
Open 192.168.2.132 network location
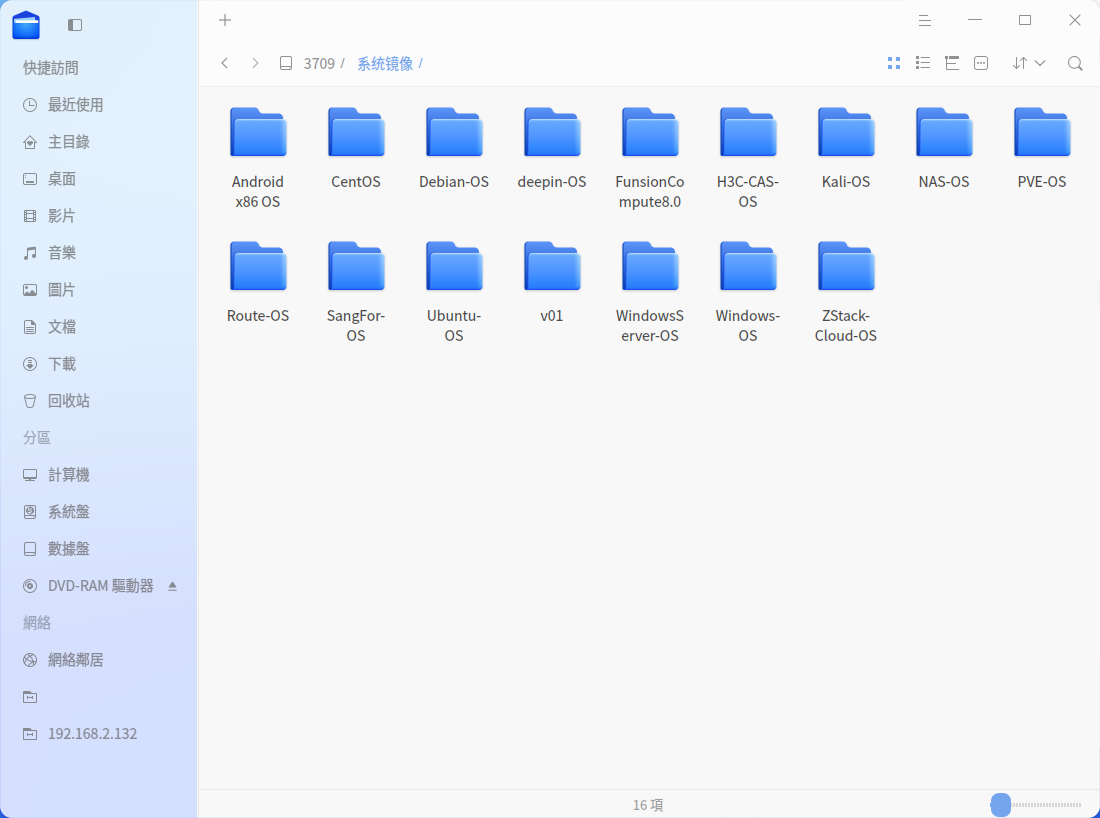[x=98, y=734]
